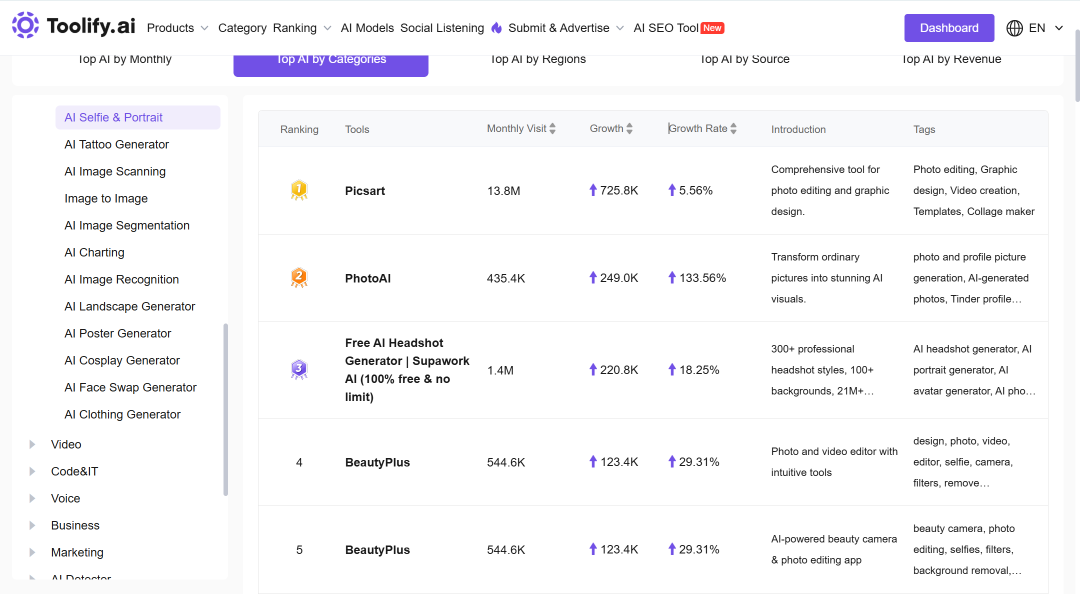Sort the table by Monthly Visit arrows

[x=552, y=129]
